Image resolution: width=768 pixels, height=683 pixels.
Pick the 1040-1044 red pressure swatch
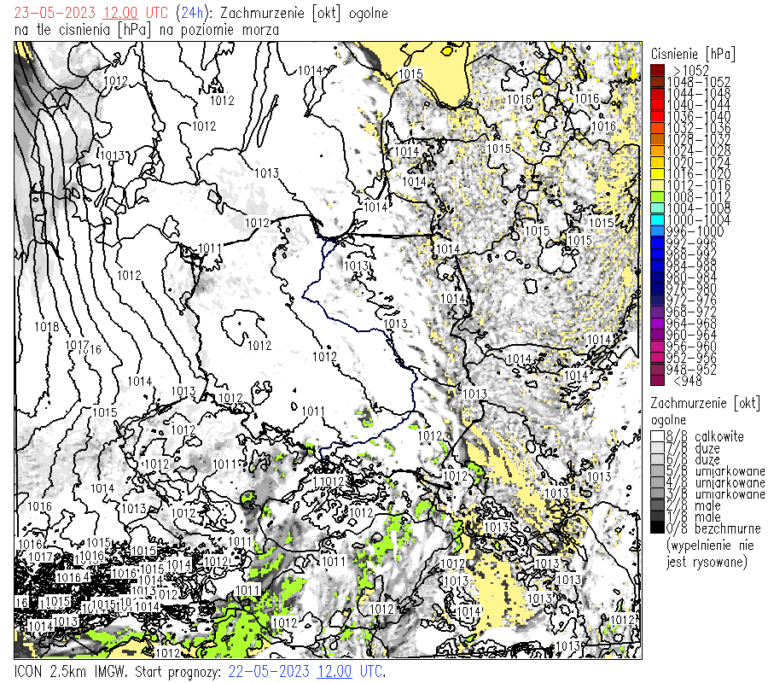point(657,104)
